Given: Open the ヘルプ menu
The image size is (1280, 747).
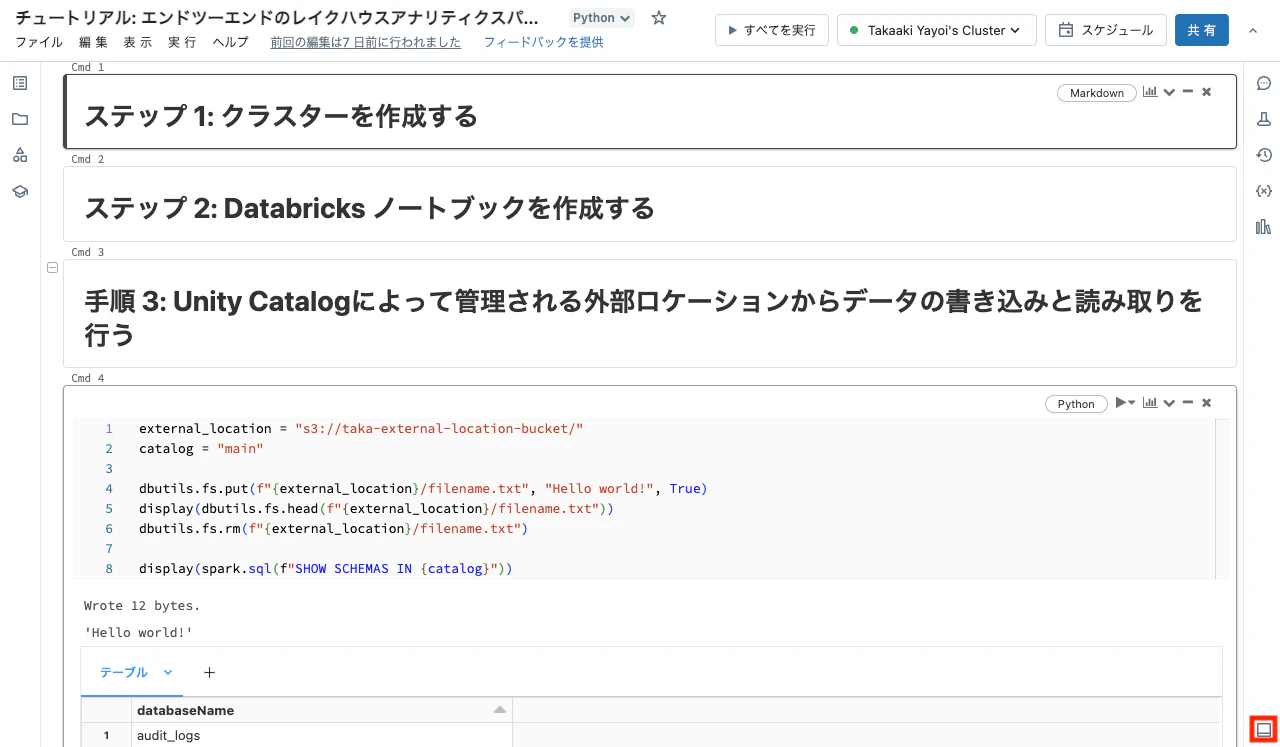Looking at the screenshot, I should tap(231, 42).
